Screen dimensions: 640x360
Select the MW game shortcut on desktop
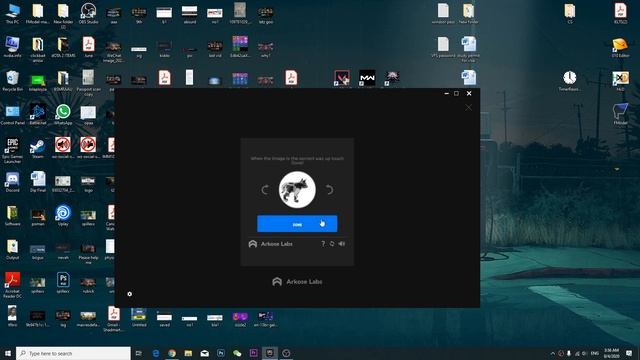pos(367,78)
